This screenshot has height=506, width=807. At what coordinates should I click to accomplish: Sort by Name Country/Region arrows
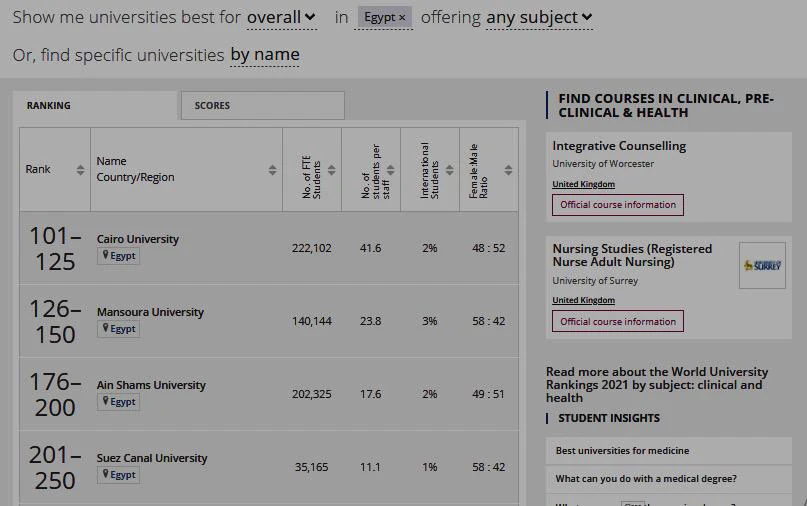tap(272, 170)
